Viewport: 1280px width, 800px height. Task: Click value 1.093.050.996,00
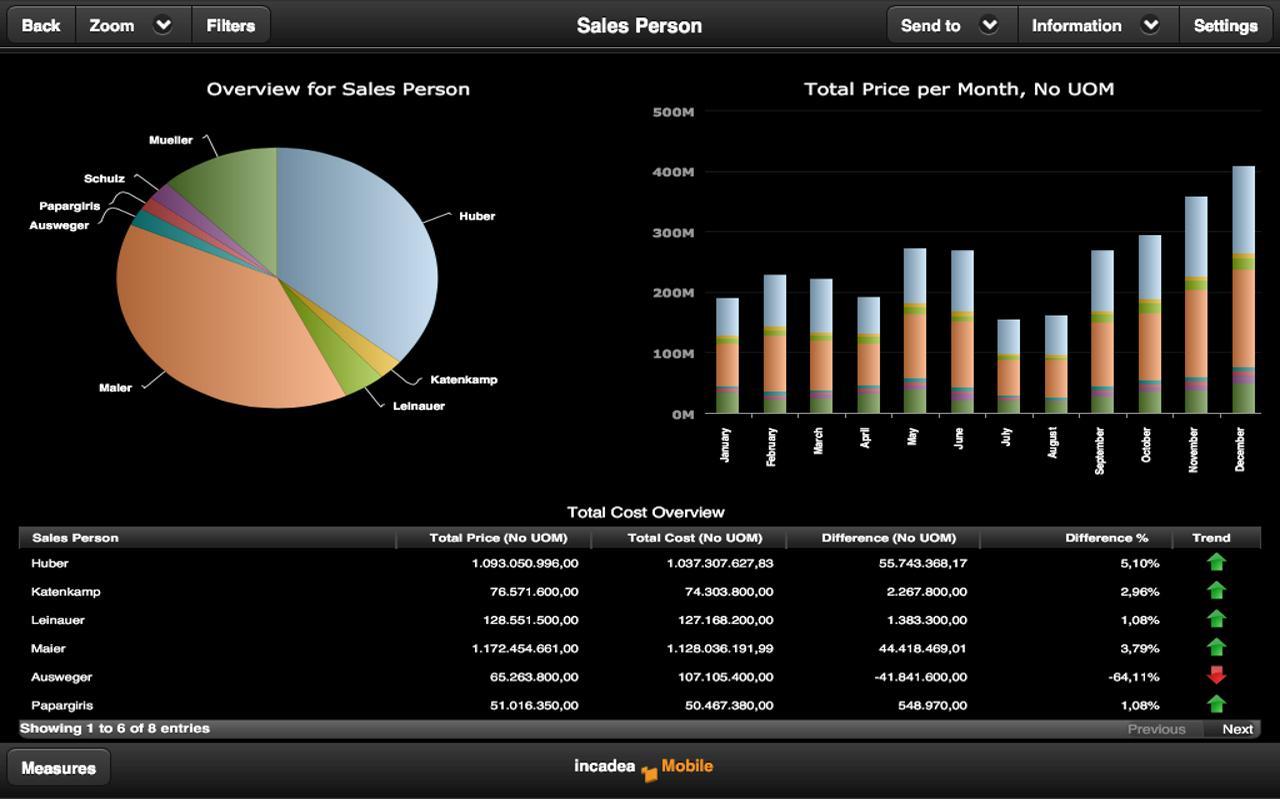click(525, 563)
